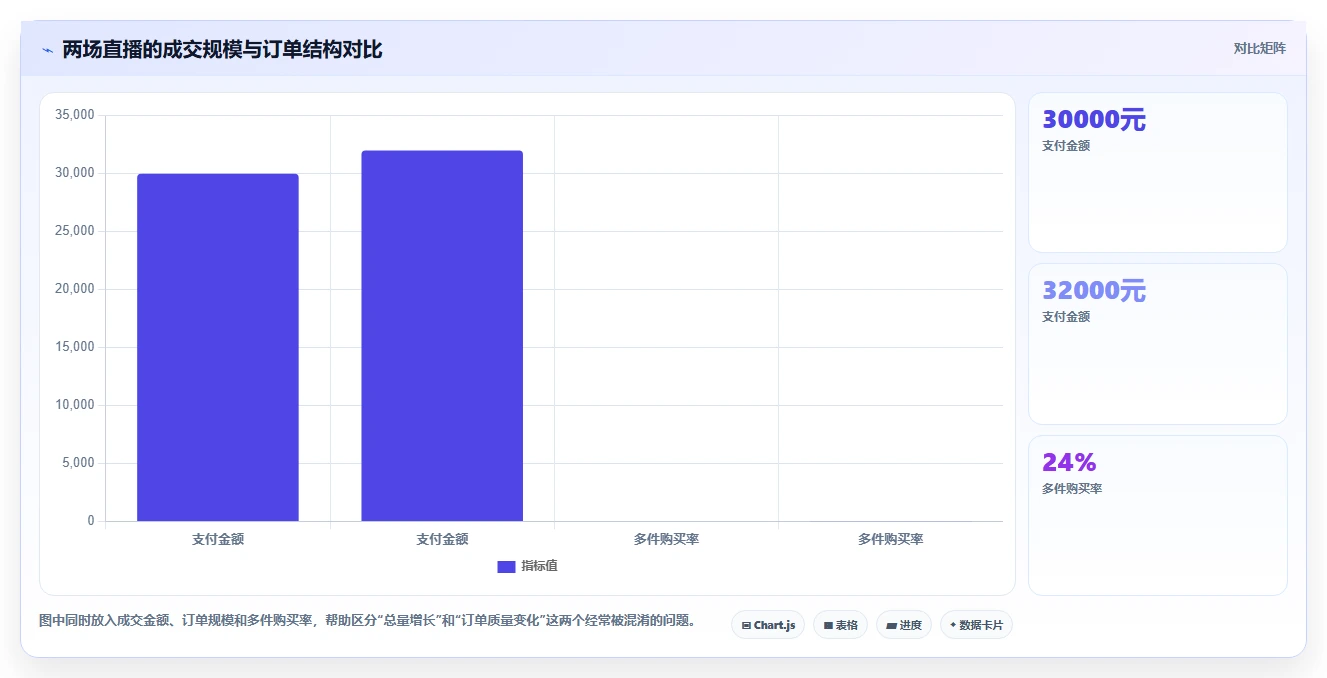Click the 25,000 y-axis label

[75, 231]
